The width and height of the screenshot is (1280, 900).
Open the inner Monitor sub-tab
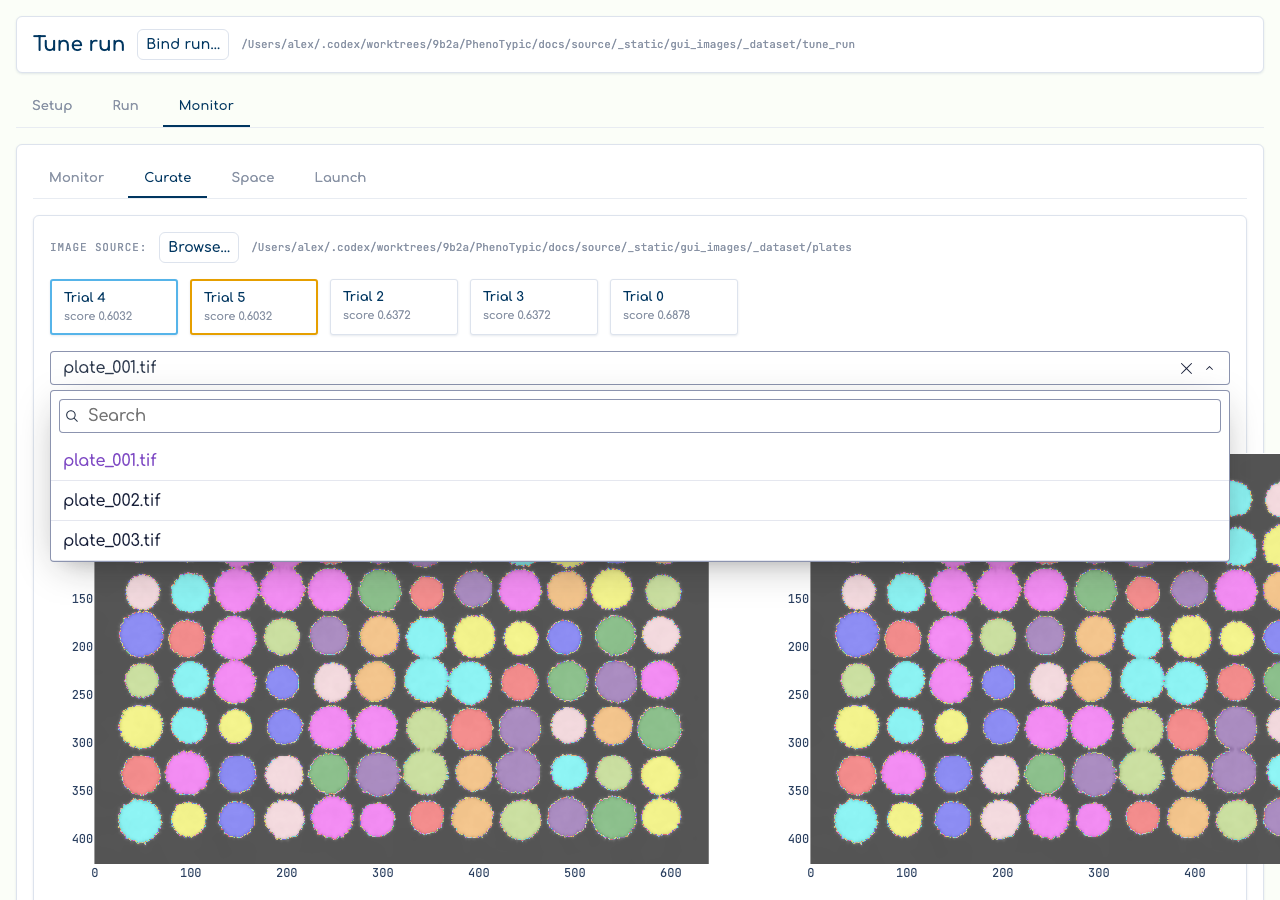coord(76,177)
